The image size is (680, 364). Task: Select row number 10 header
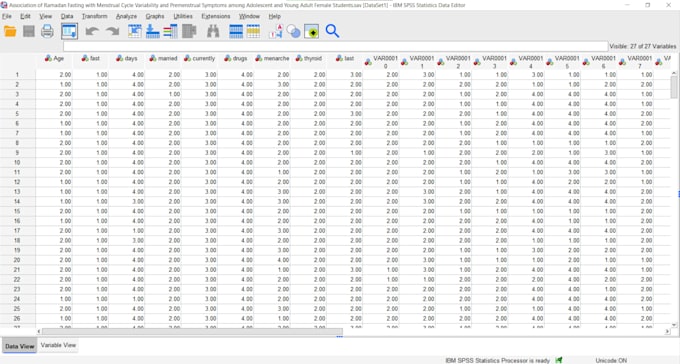pyautogui.click(x=17, y=163)
